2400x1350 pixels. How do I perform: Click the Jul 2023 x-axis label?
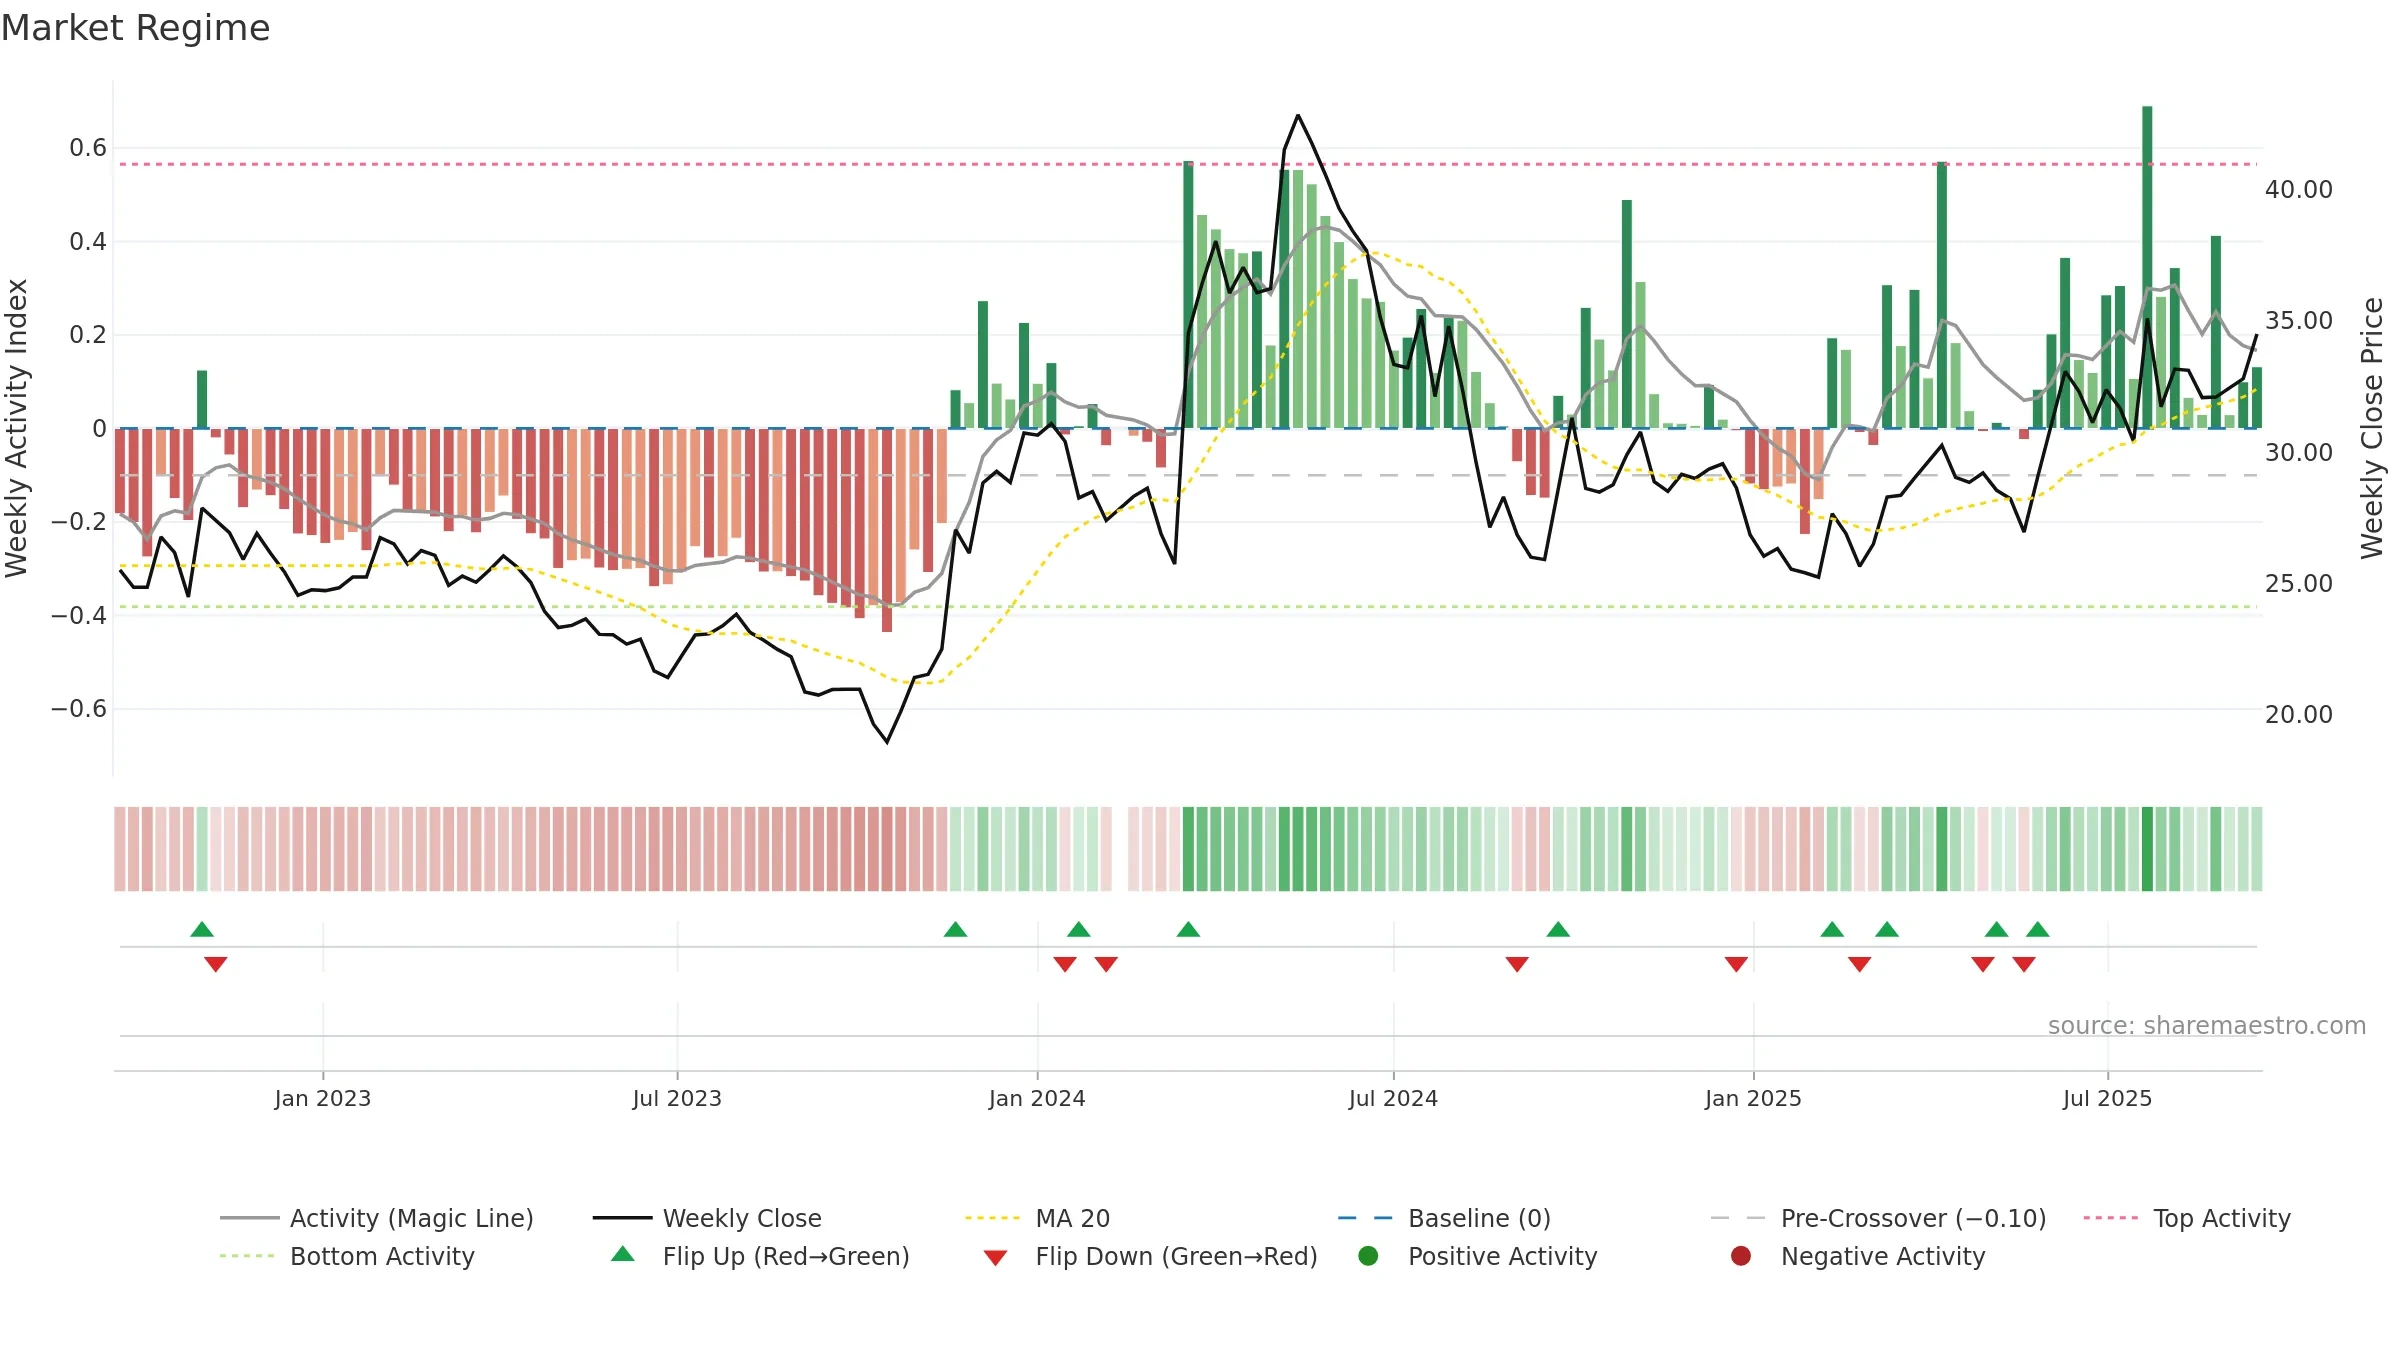click(677, 1098)
